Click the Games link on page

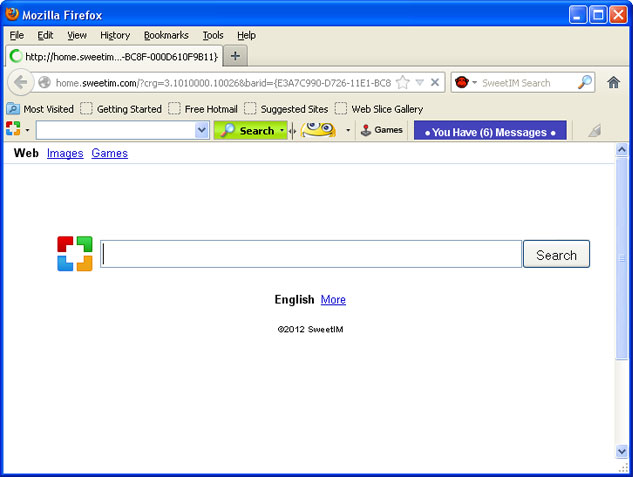click(x=109, y=153)
